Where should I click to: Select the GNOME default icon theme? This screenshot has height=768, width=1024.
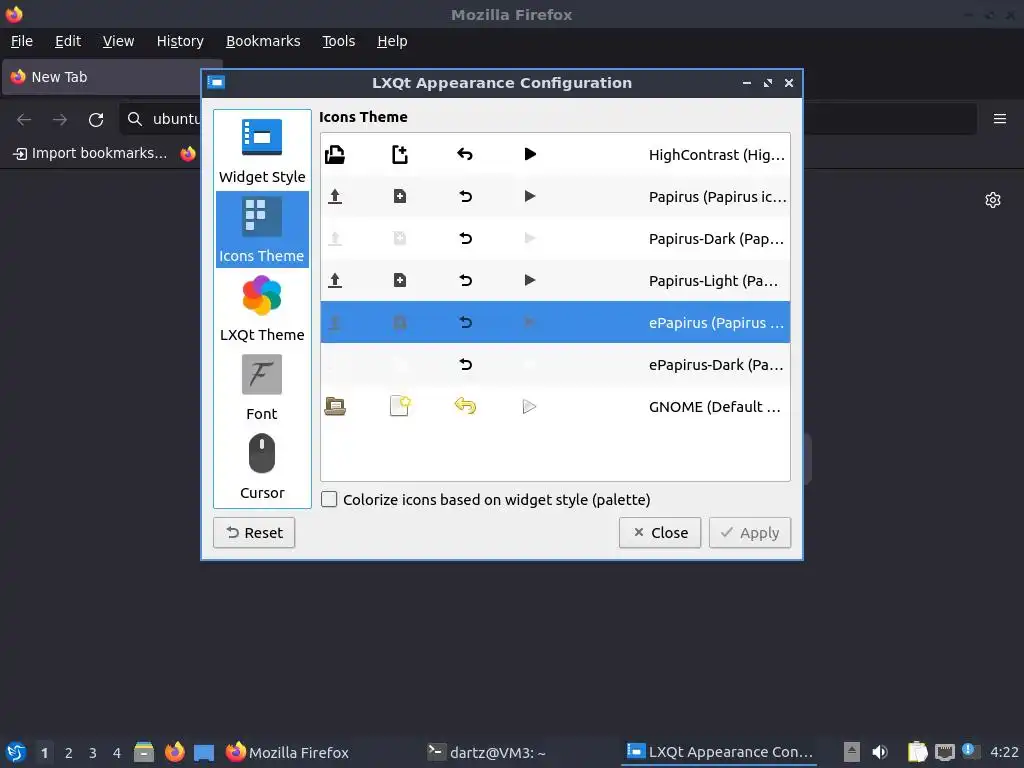point(555,407)
